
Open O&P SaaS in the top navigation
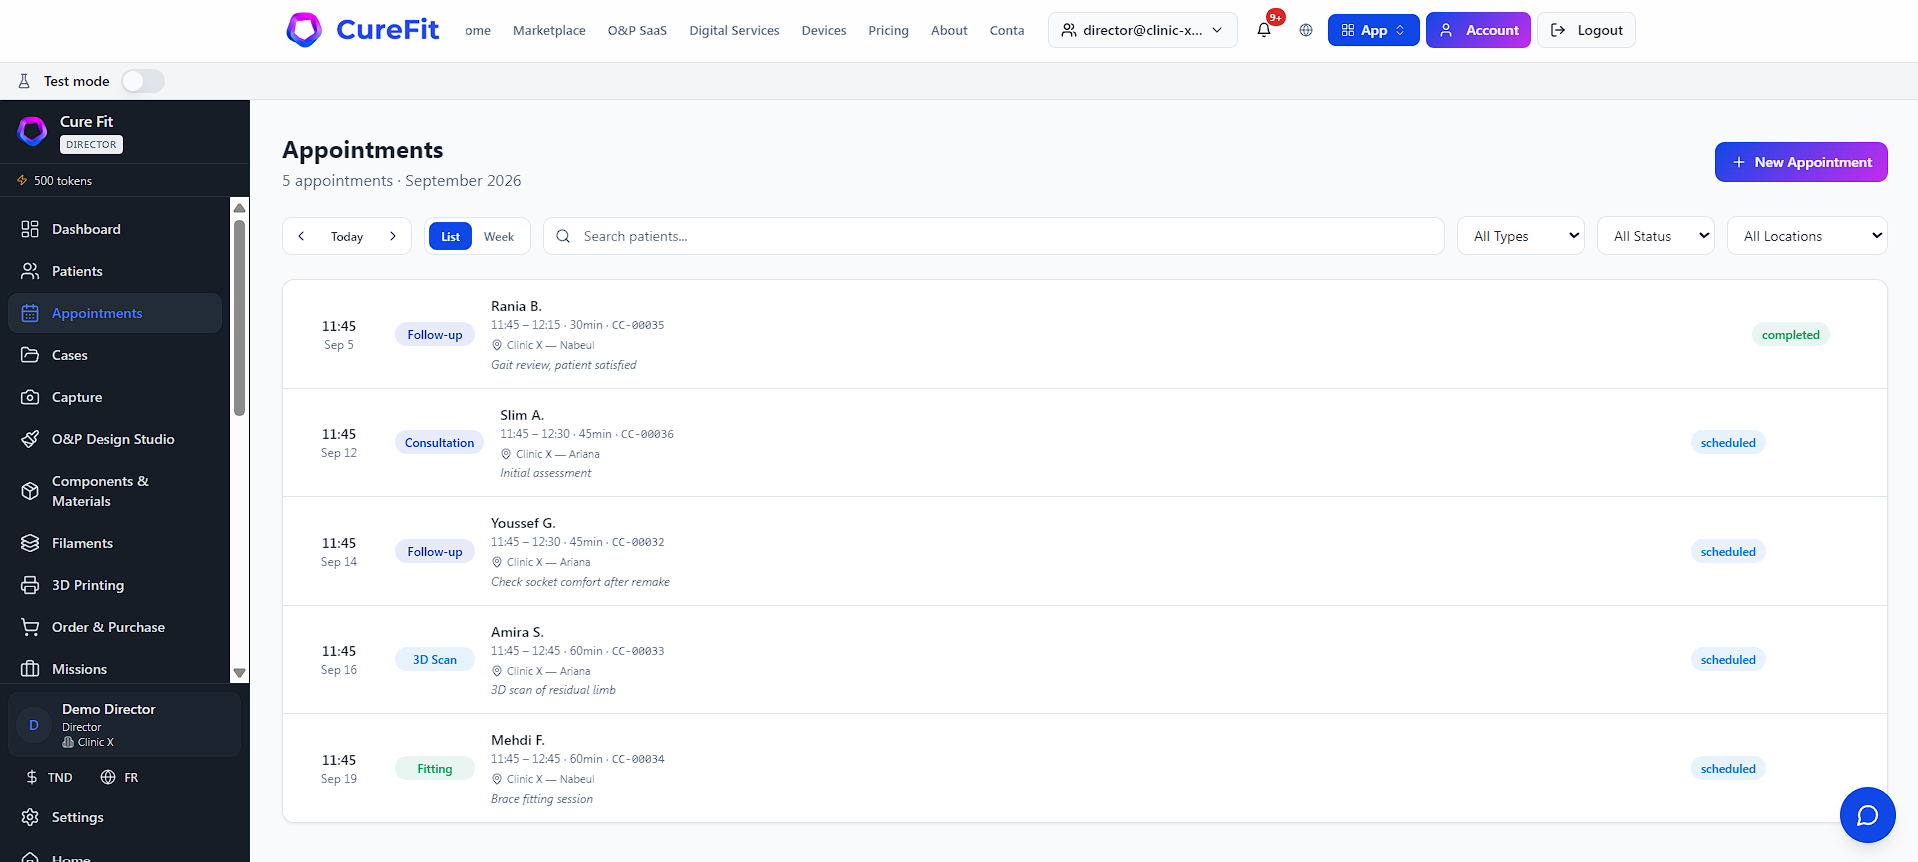[x=637, y=30]
